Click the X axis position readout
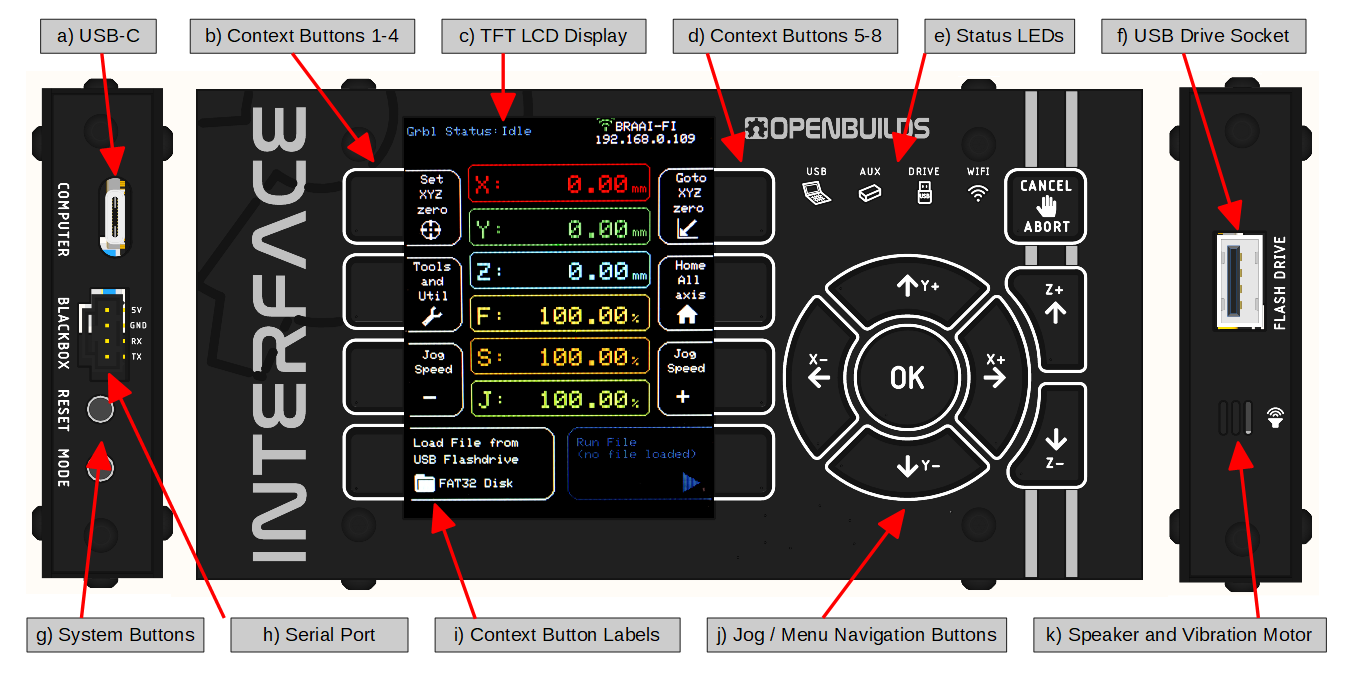This screenshot has width=1367, height=683. (x=559, y=184)
